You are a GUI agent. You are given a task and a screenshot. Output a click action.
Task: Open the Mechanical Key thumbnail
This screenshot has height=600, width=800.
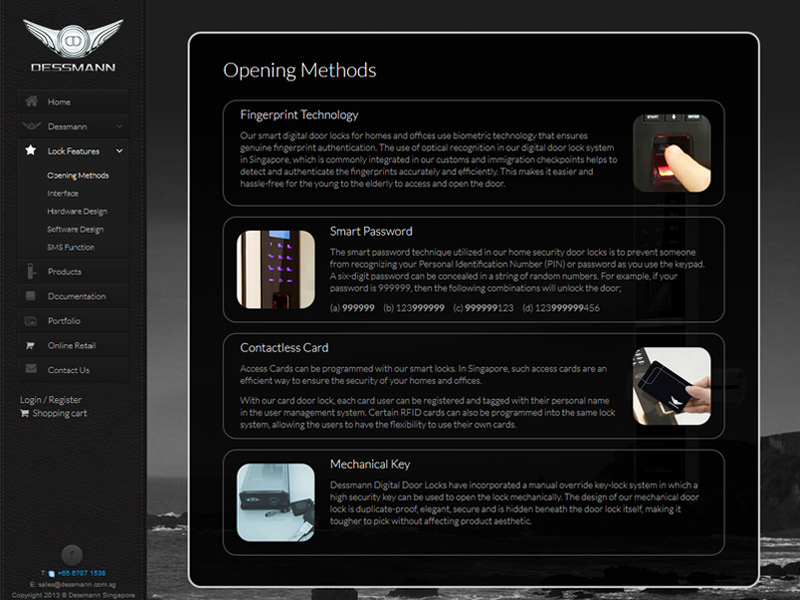(276, 503)
